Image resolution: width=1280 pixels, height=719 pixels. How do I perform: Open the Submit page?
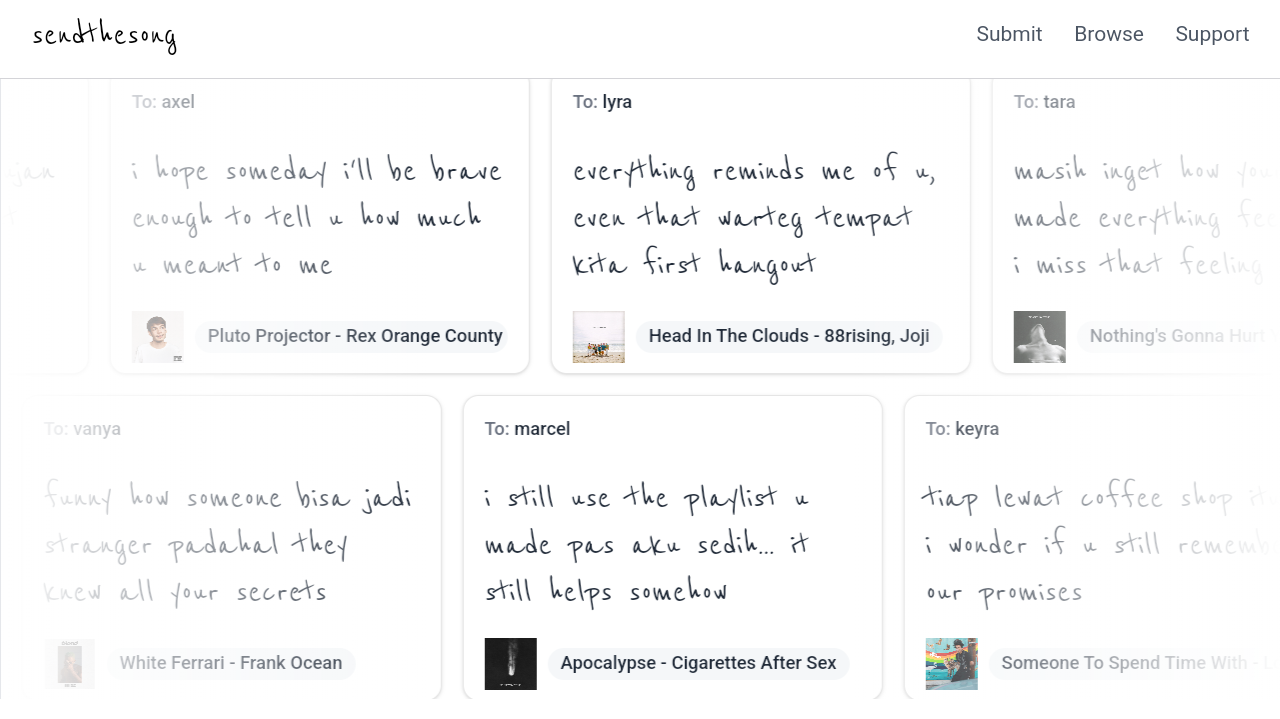coord(1009,34)
